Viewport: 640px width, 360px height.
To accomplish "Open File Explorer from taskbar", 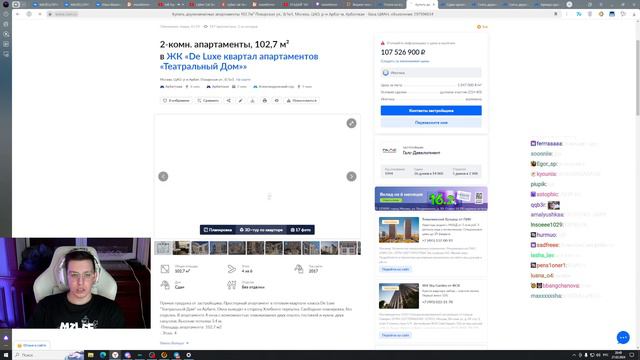I will [x=91, y=355].
